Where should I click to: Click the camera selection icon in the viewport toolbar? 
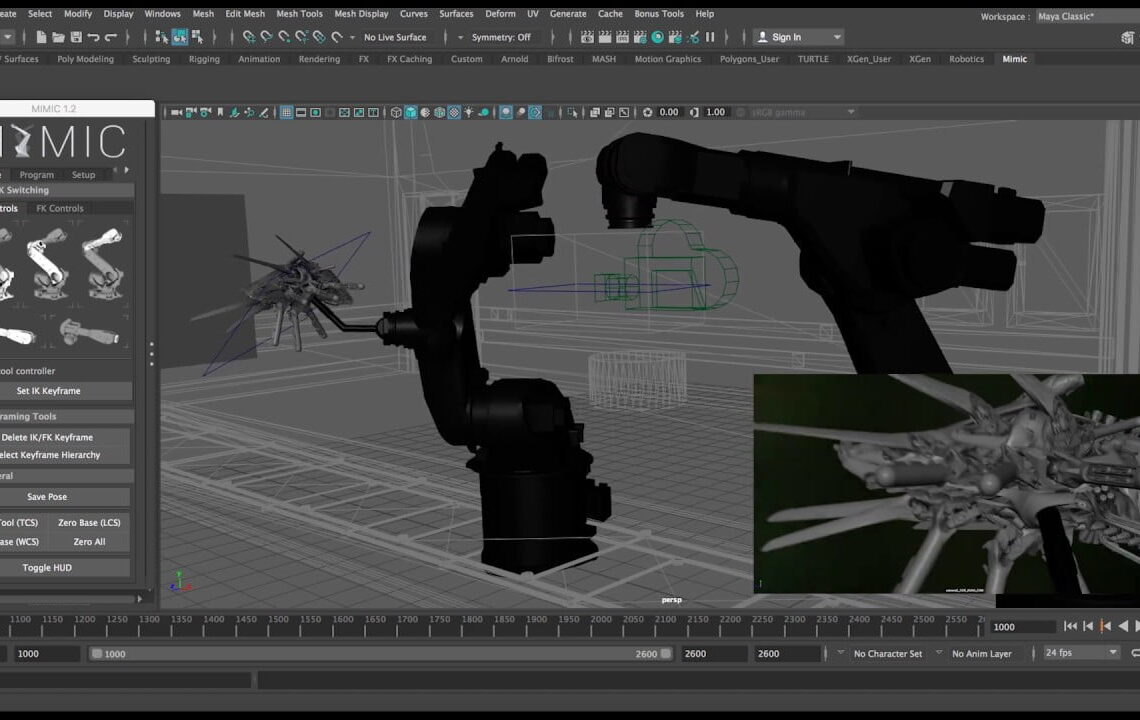tap(174, 112)
